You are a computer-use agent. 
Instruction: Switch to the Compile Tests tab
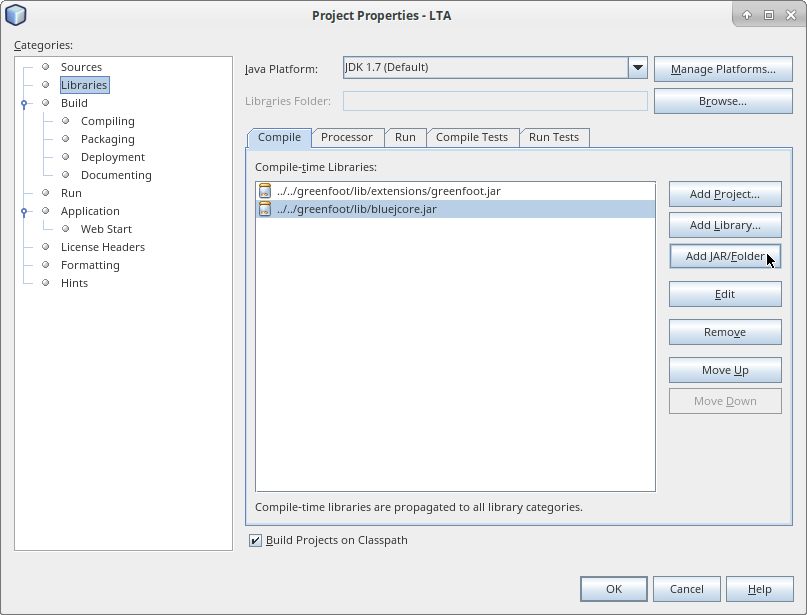coord(471,137)
